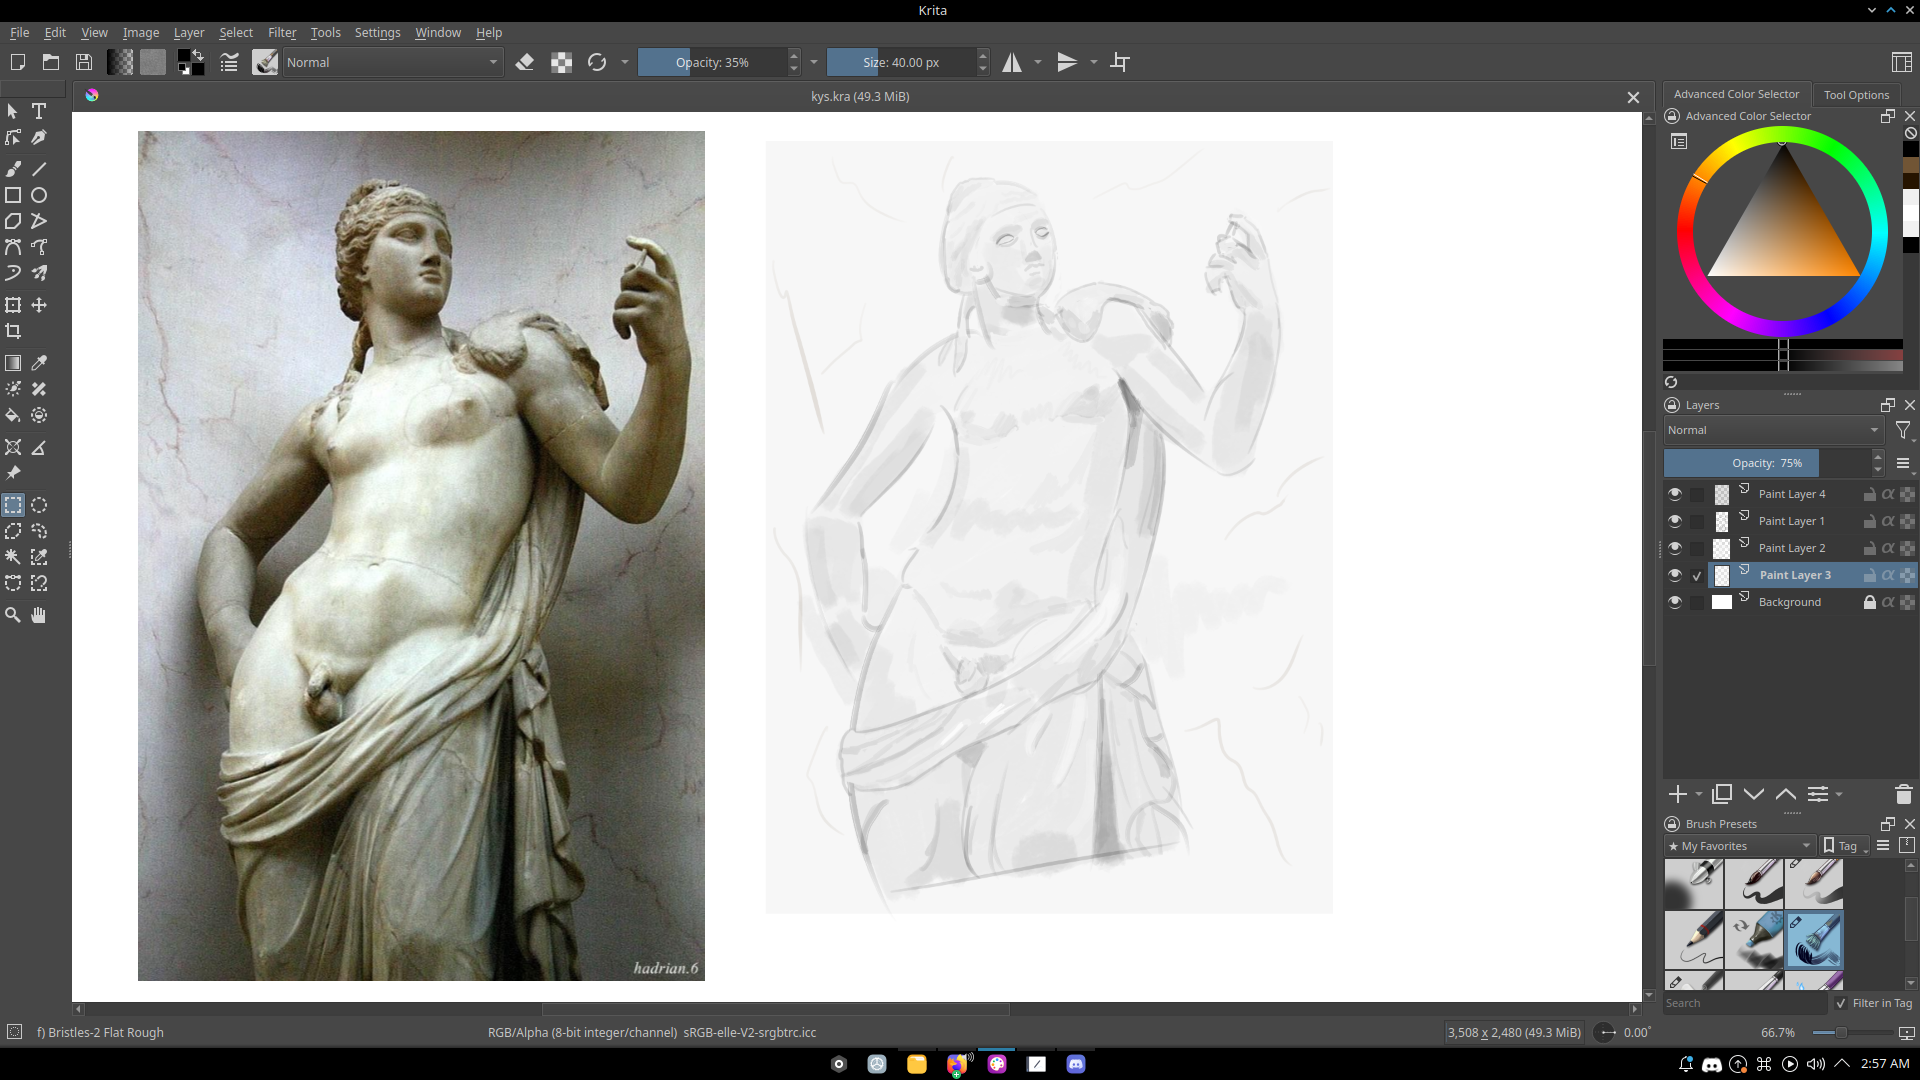Select the Crop tool in toolbox

(13, 331)
